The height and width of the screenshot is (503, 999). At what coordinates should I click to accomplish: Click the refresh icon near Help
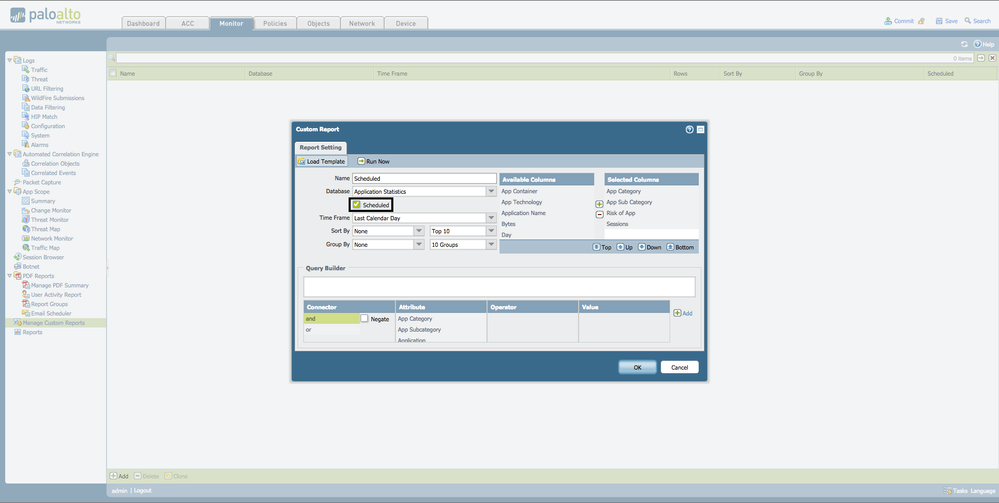[964, 44]
